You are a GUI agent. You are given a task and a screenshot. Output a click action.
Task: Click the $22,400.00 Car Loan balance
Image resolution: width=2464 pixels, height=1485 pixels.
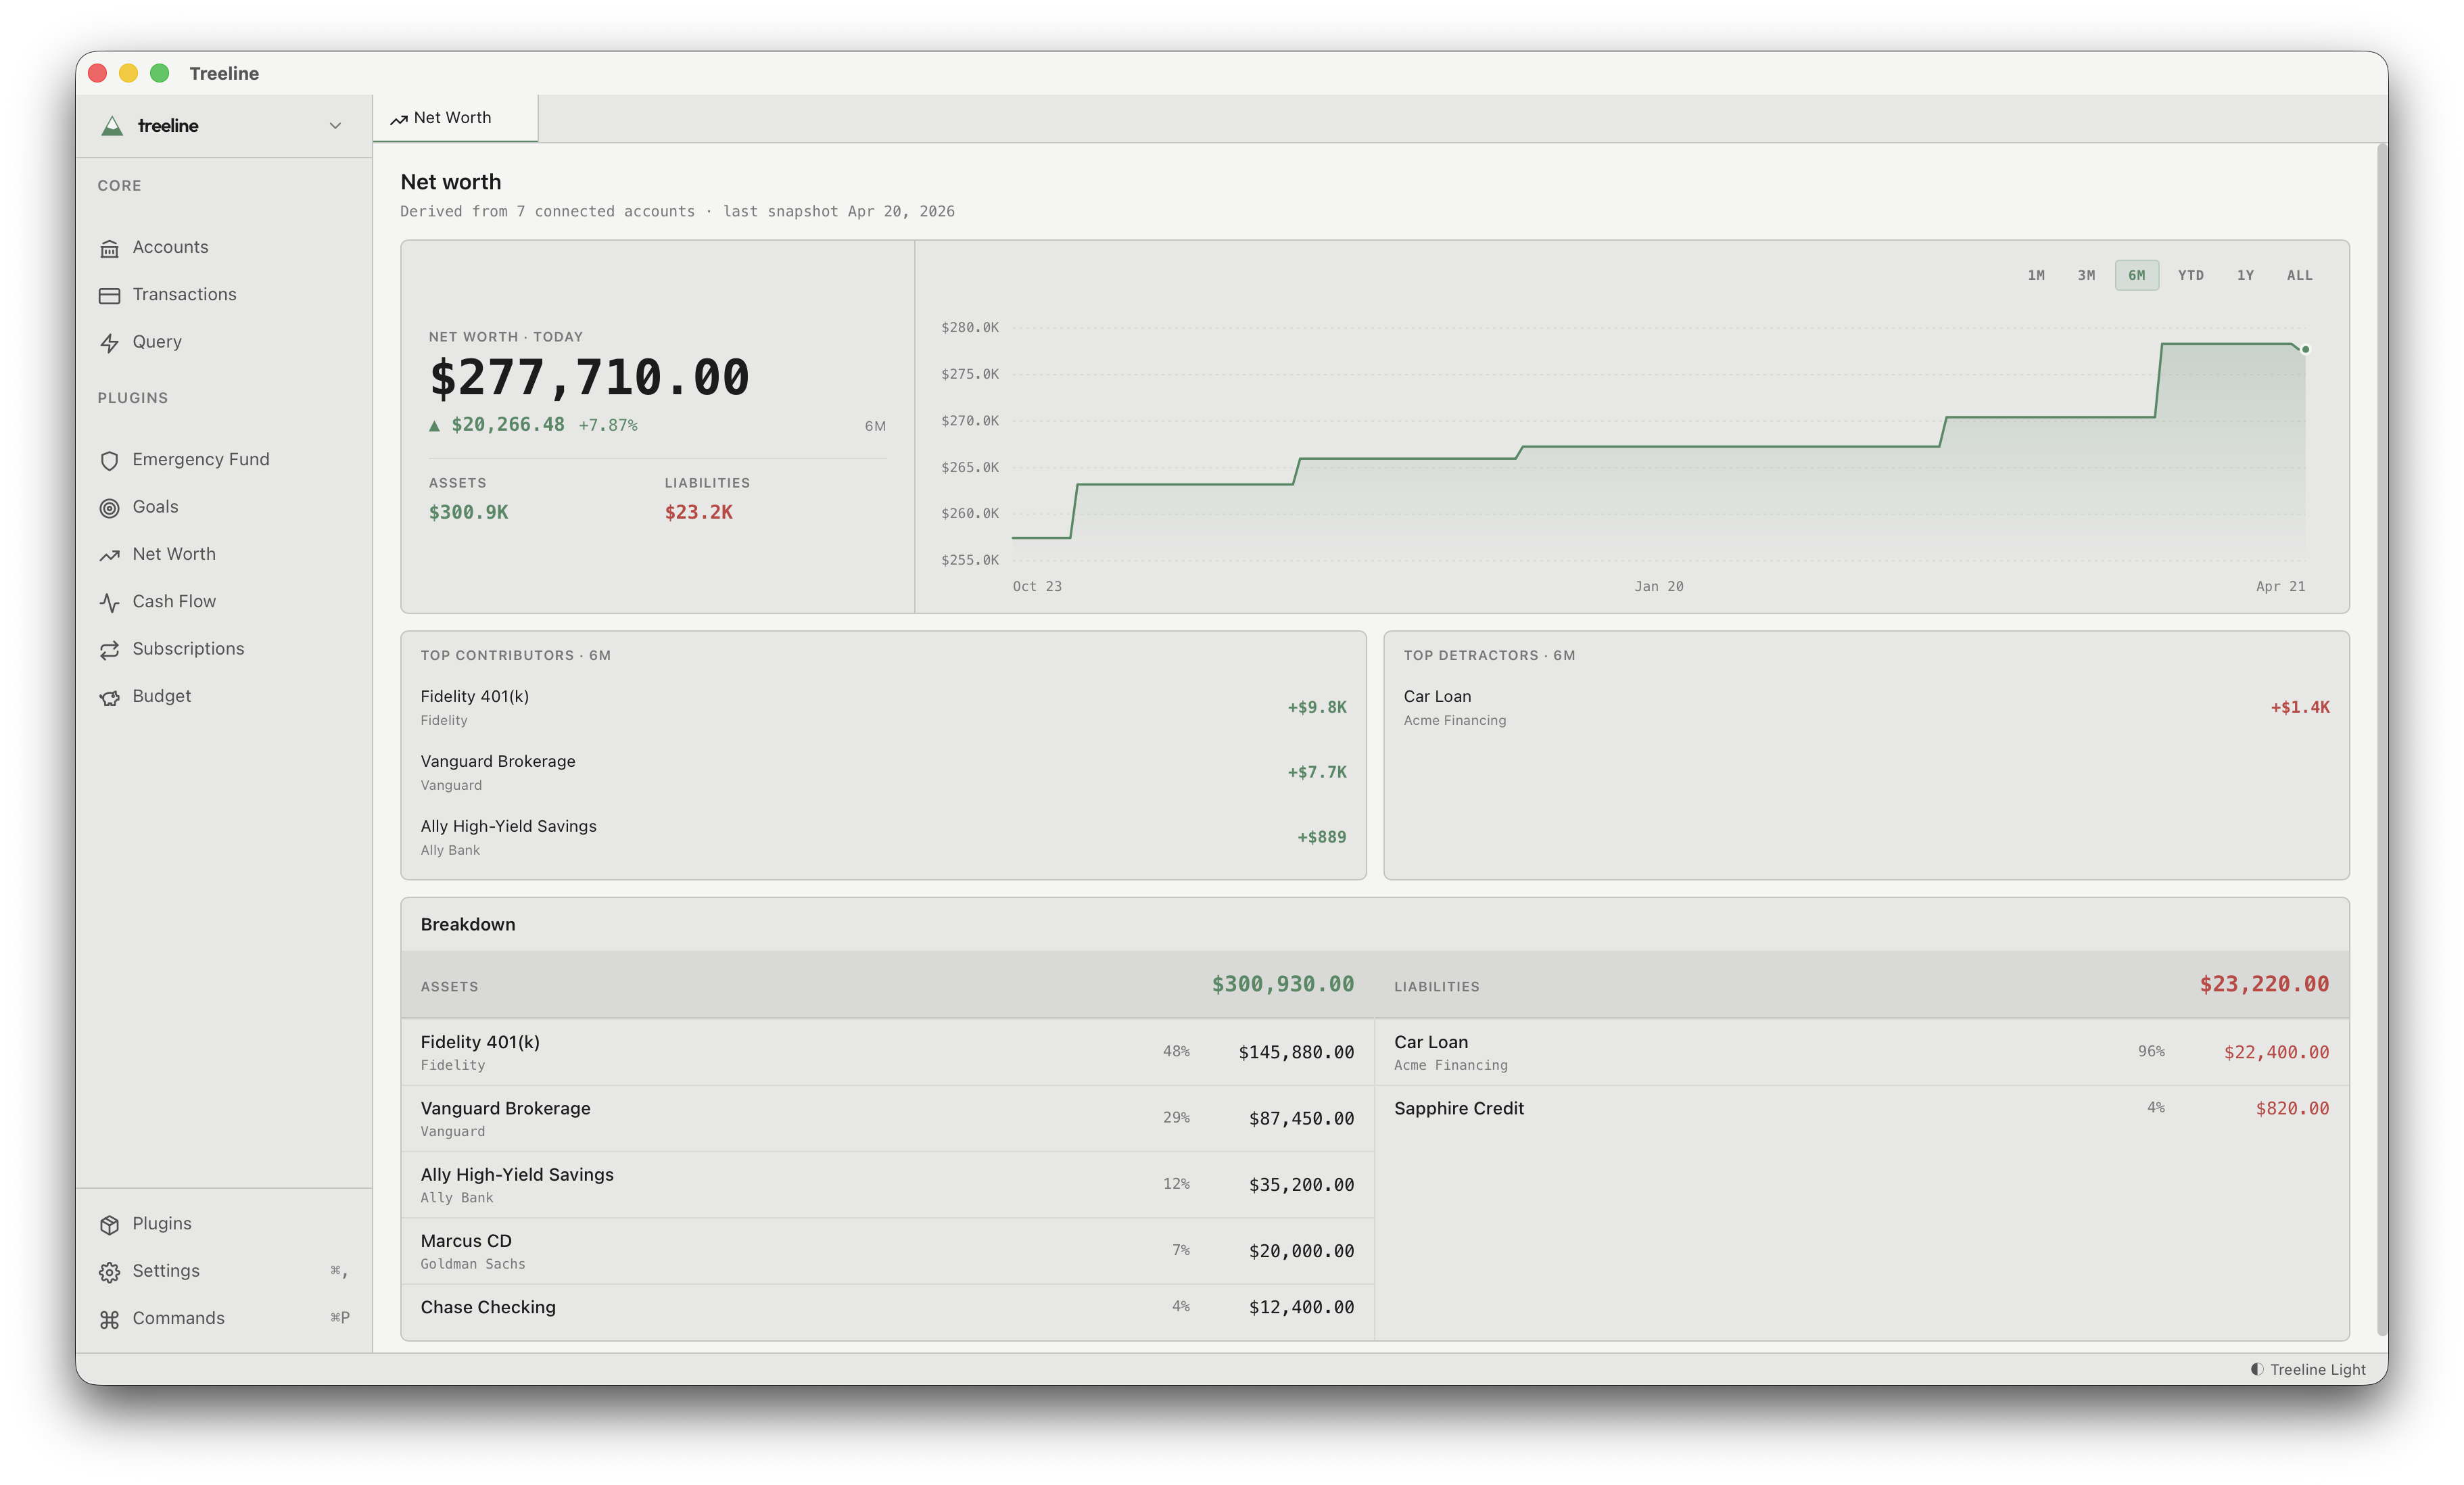(2276, 1052)
